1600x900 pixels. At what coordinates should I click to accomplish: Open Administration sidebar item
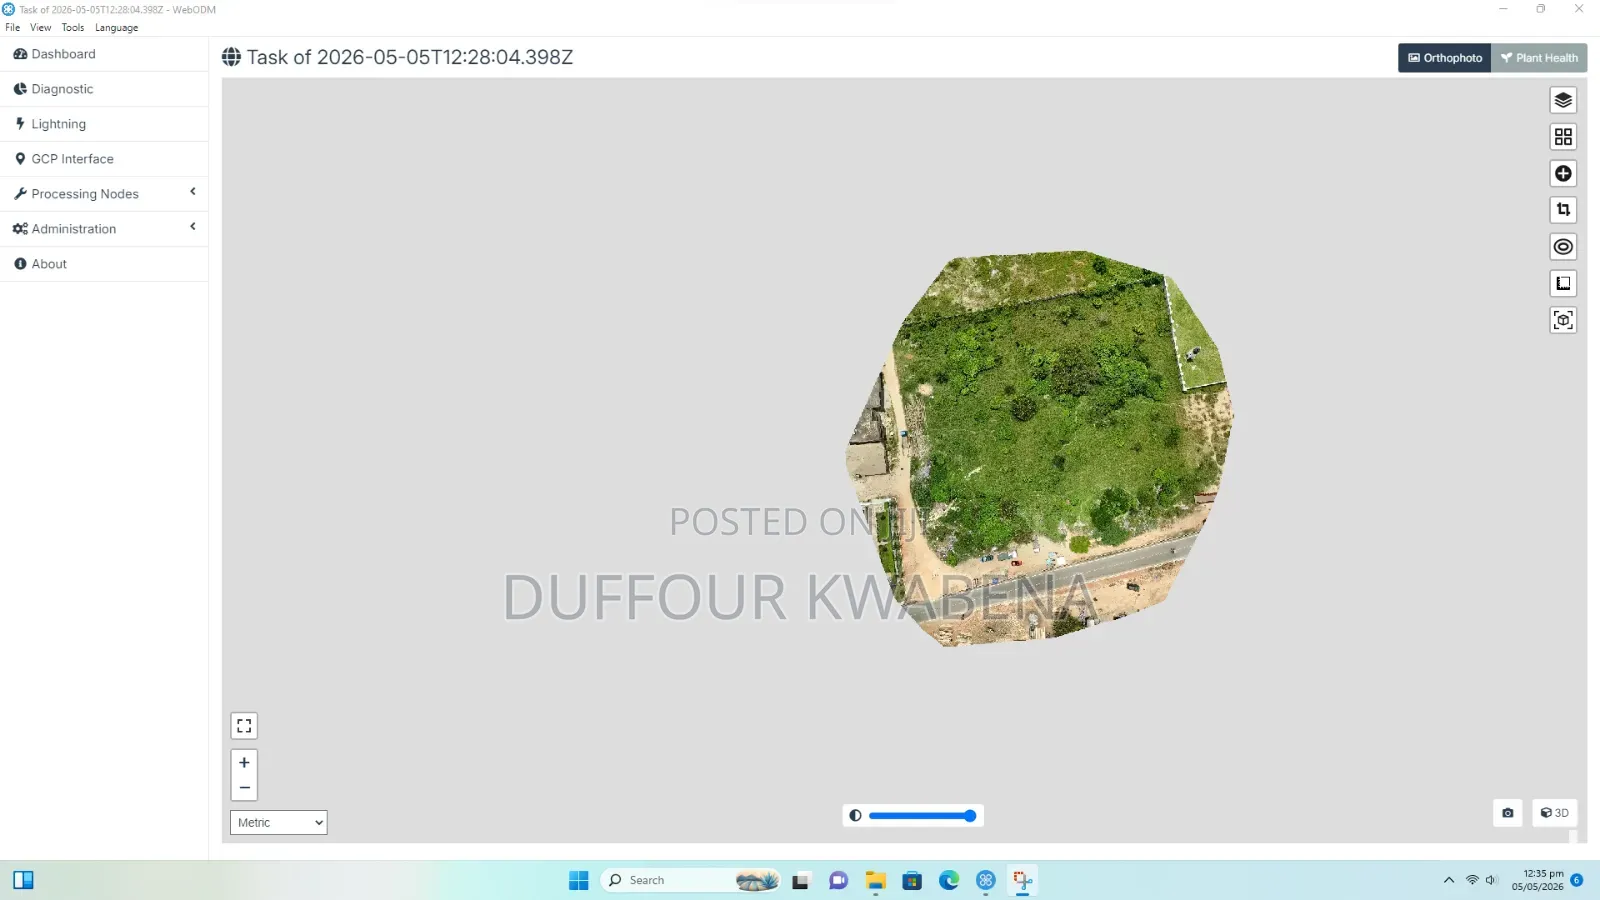104,229
